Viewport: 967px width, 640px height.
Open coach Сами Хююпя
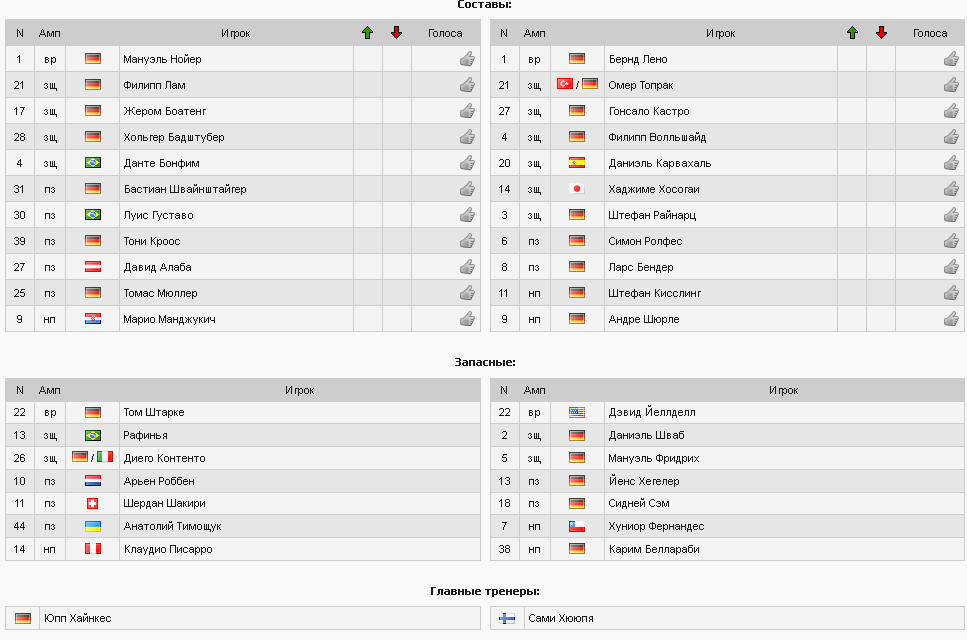point(561,618)
